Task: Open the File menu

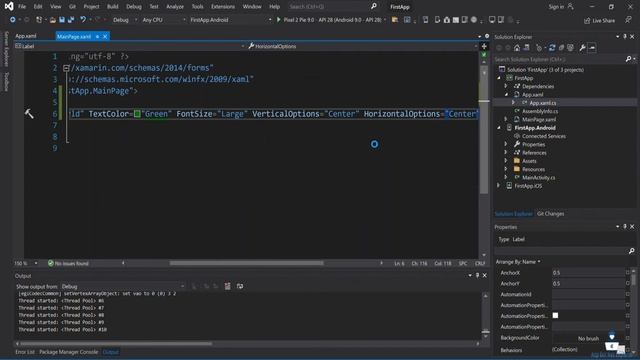Action: click(x=22, y=7)
